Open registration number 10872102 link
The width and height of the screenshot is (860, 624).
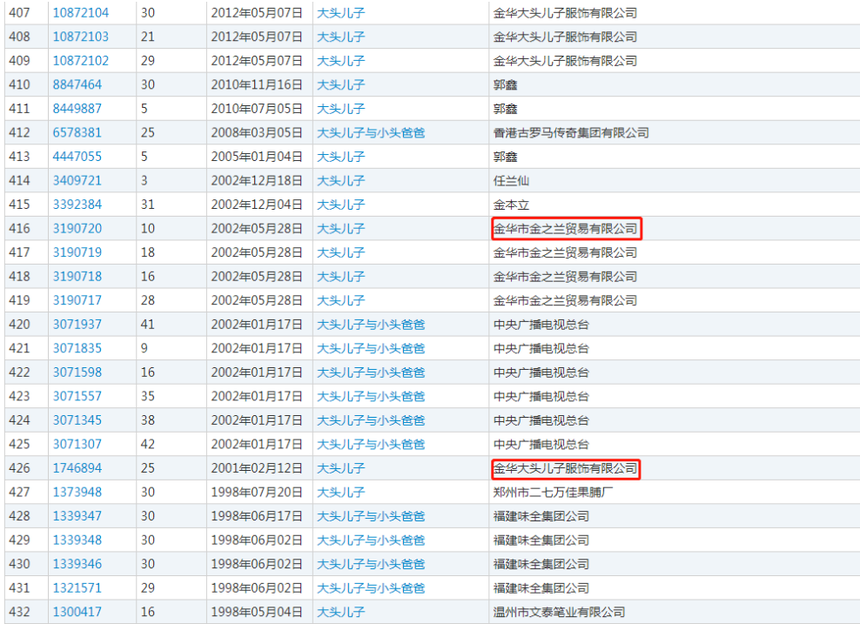tap(81, 61)
